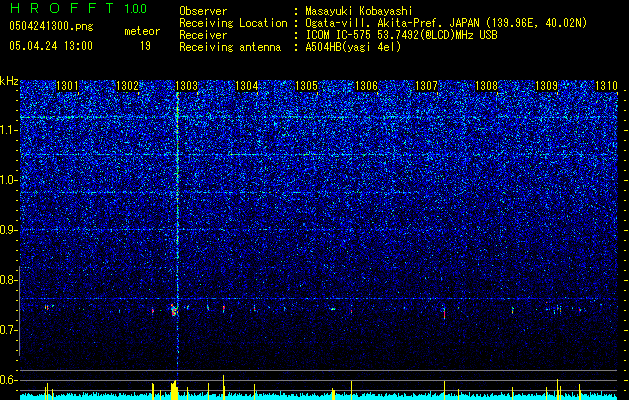Image resolution: width=629 pixels, height=400 pixels.
Task: Click the 1305 time marker
Action: 306,86
